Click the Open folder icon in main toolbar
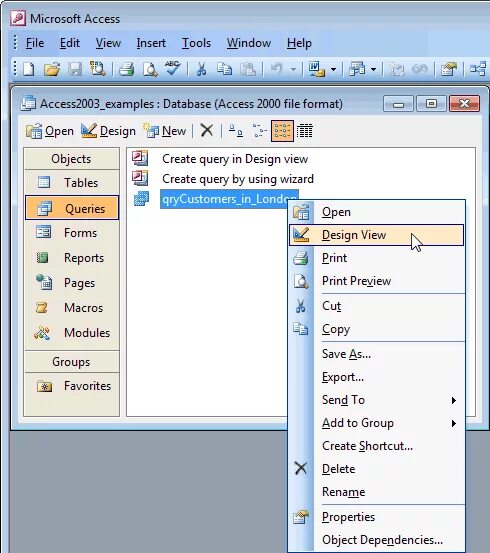 tap(52, 69)
